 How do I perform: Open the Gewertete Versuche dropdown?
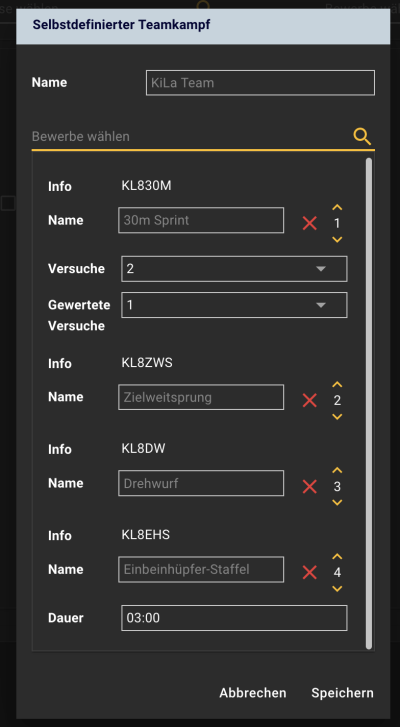[x=234, y=305]
